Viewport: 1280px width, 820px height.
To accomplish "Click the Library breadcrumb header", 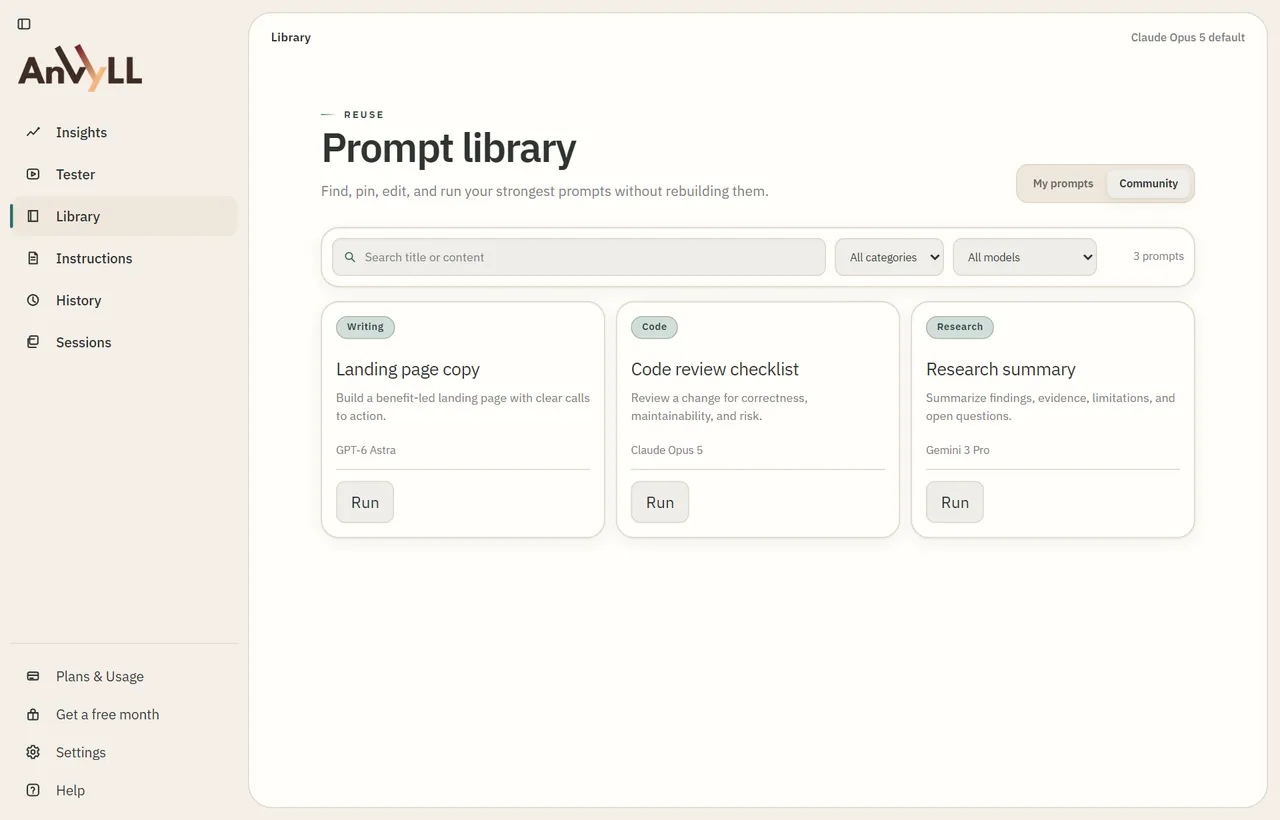I will pyautogui.click(x=291, y=38).
